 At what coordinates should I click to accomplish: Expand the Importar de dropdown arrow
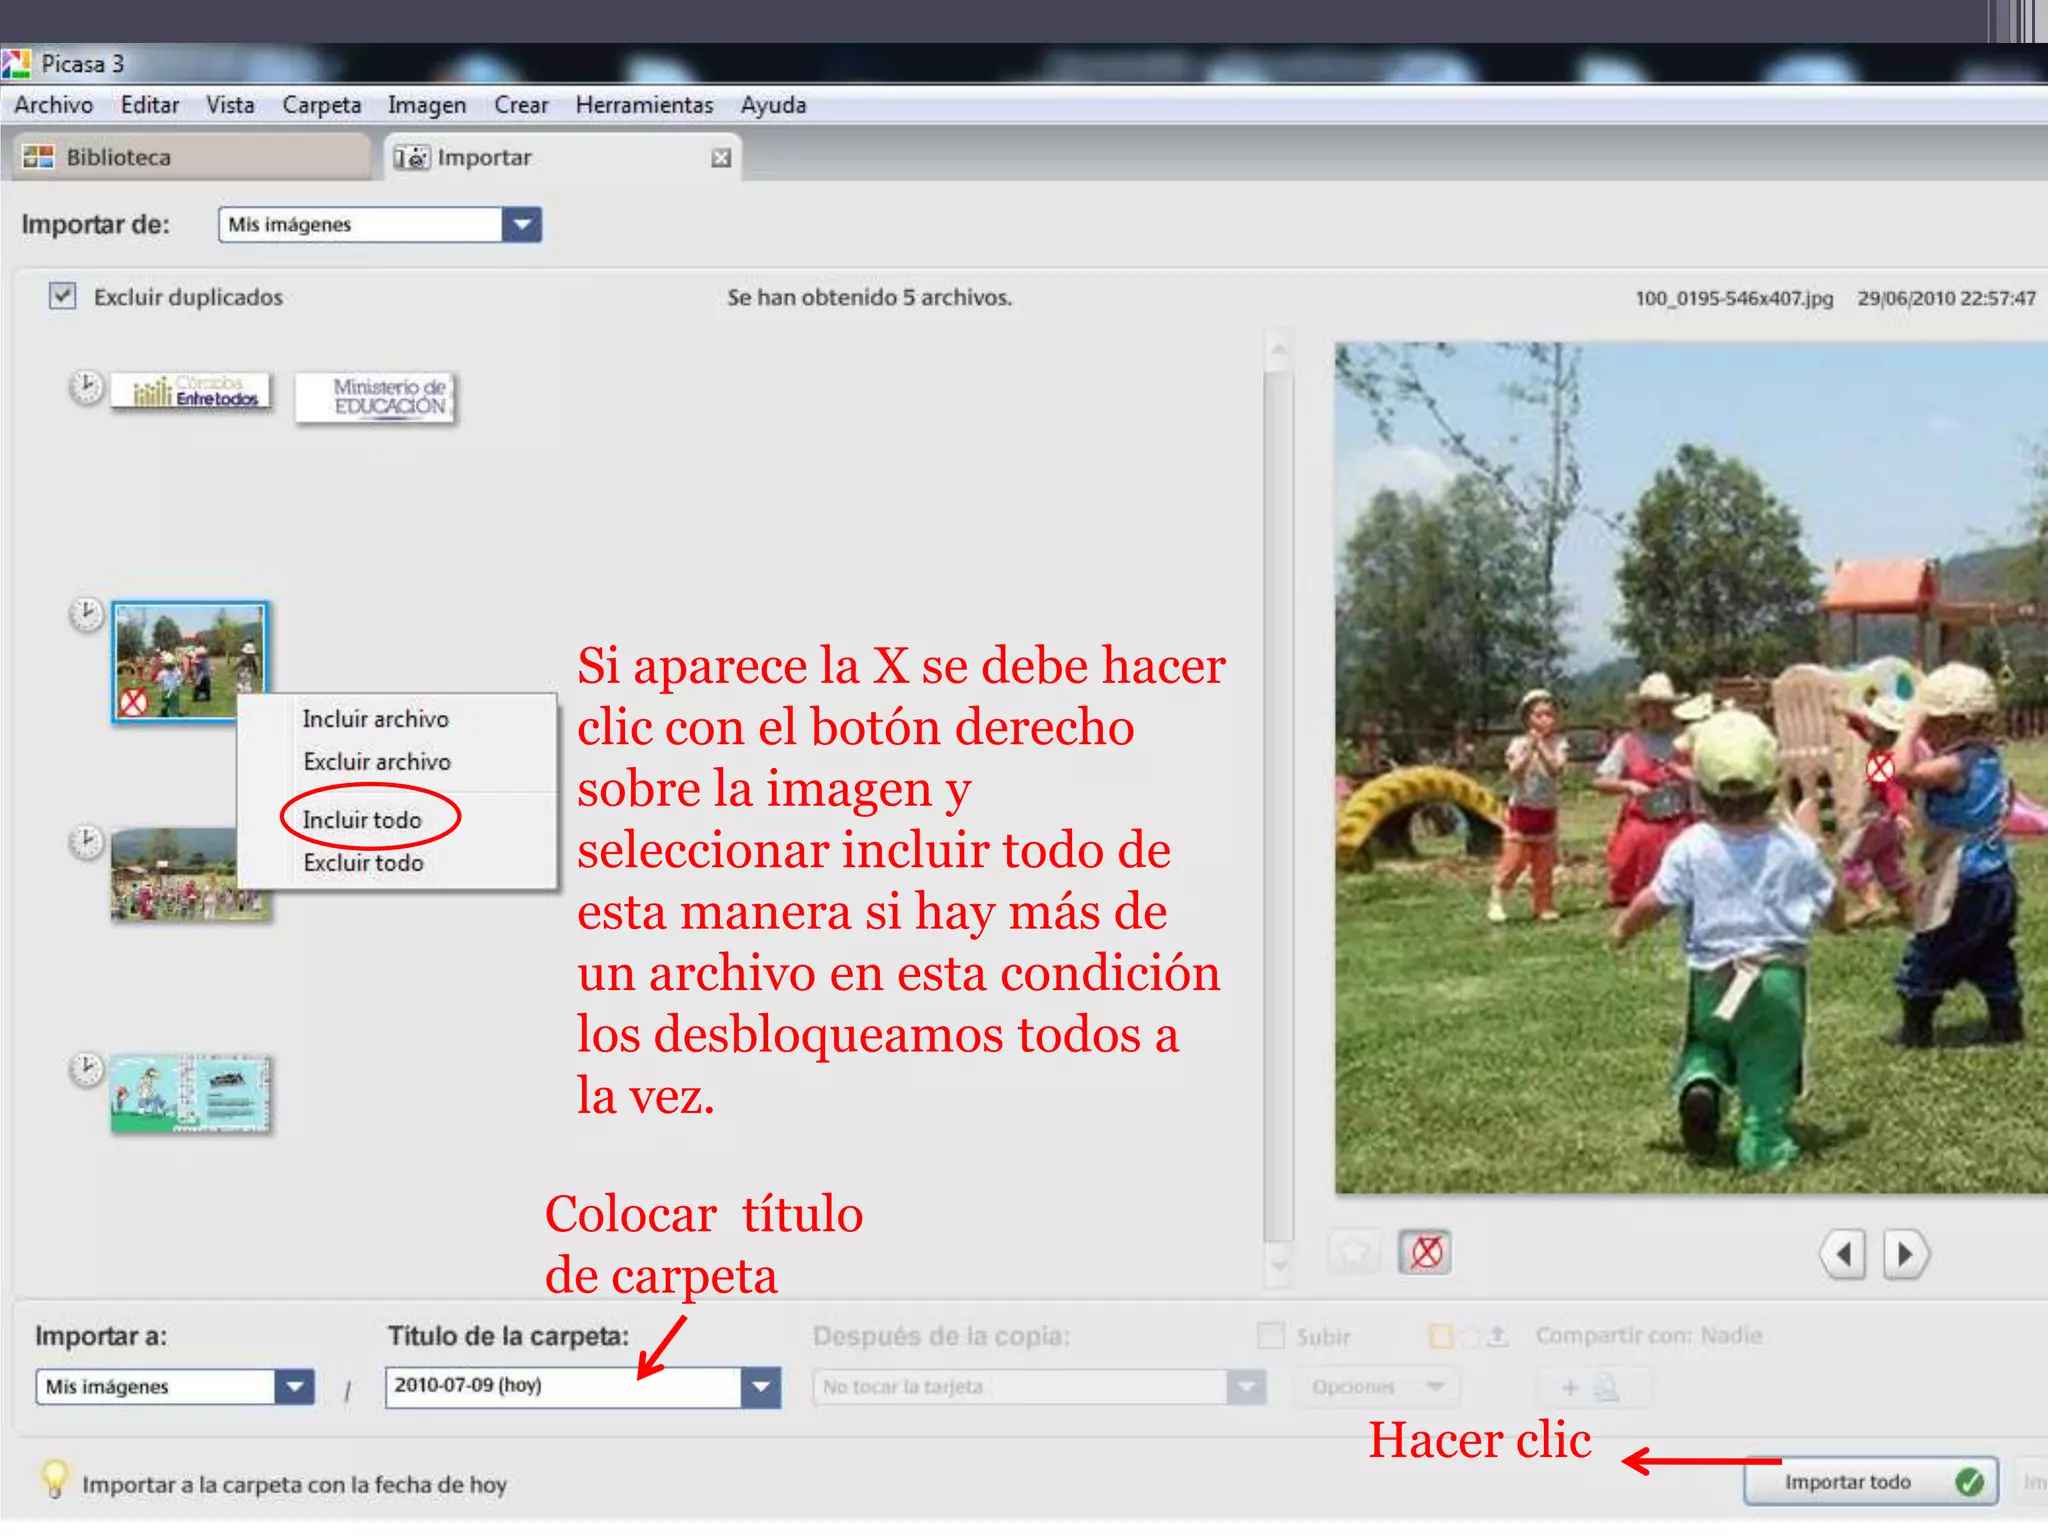pos(522,225)
